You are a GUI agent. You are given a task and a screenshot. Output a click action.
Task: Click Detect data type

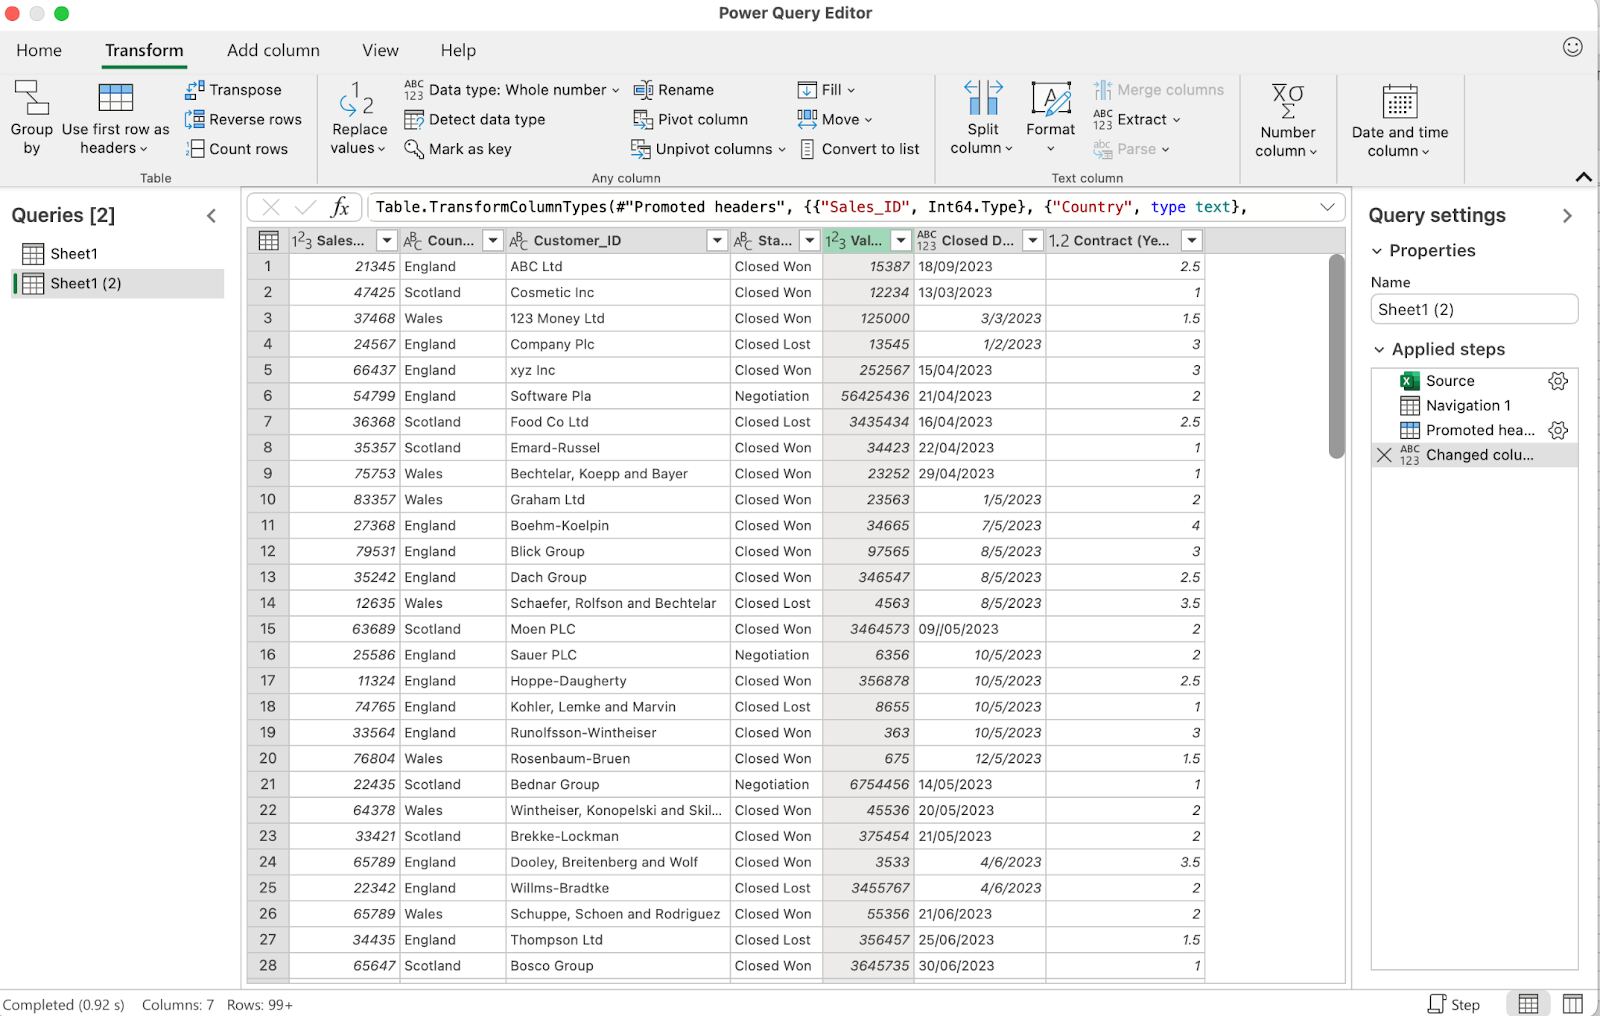point(475,119)
